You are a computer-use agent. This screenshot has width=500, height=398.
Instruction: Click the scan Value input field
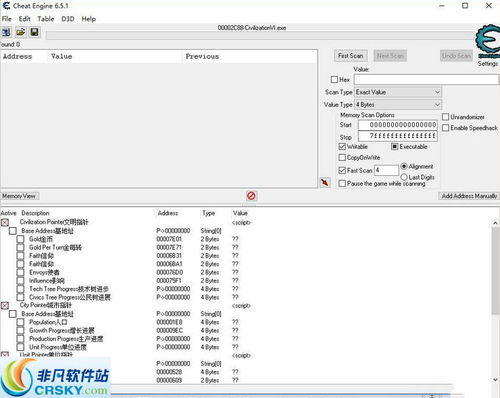[426, 80]
